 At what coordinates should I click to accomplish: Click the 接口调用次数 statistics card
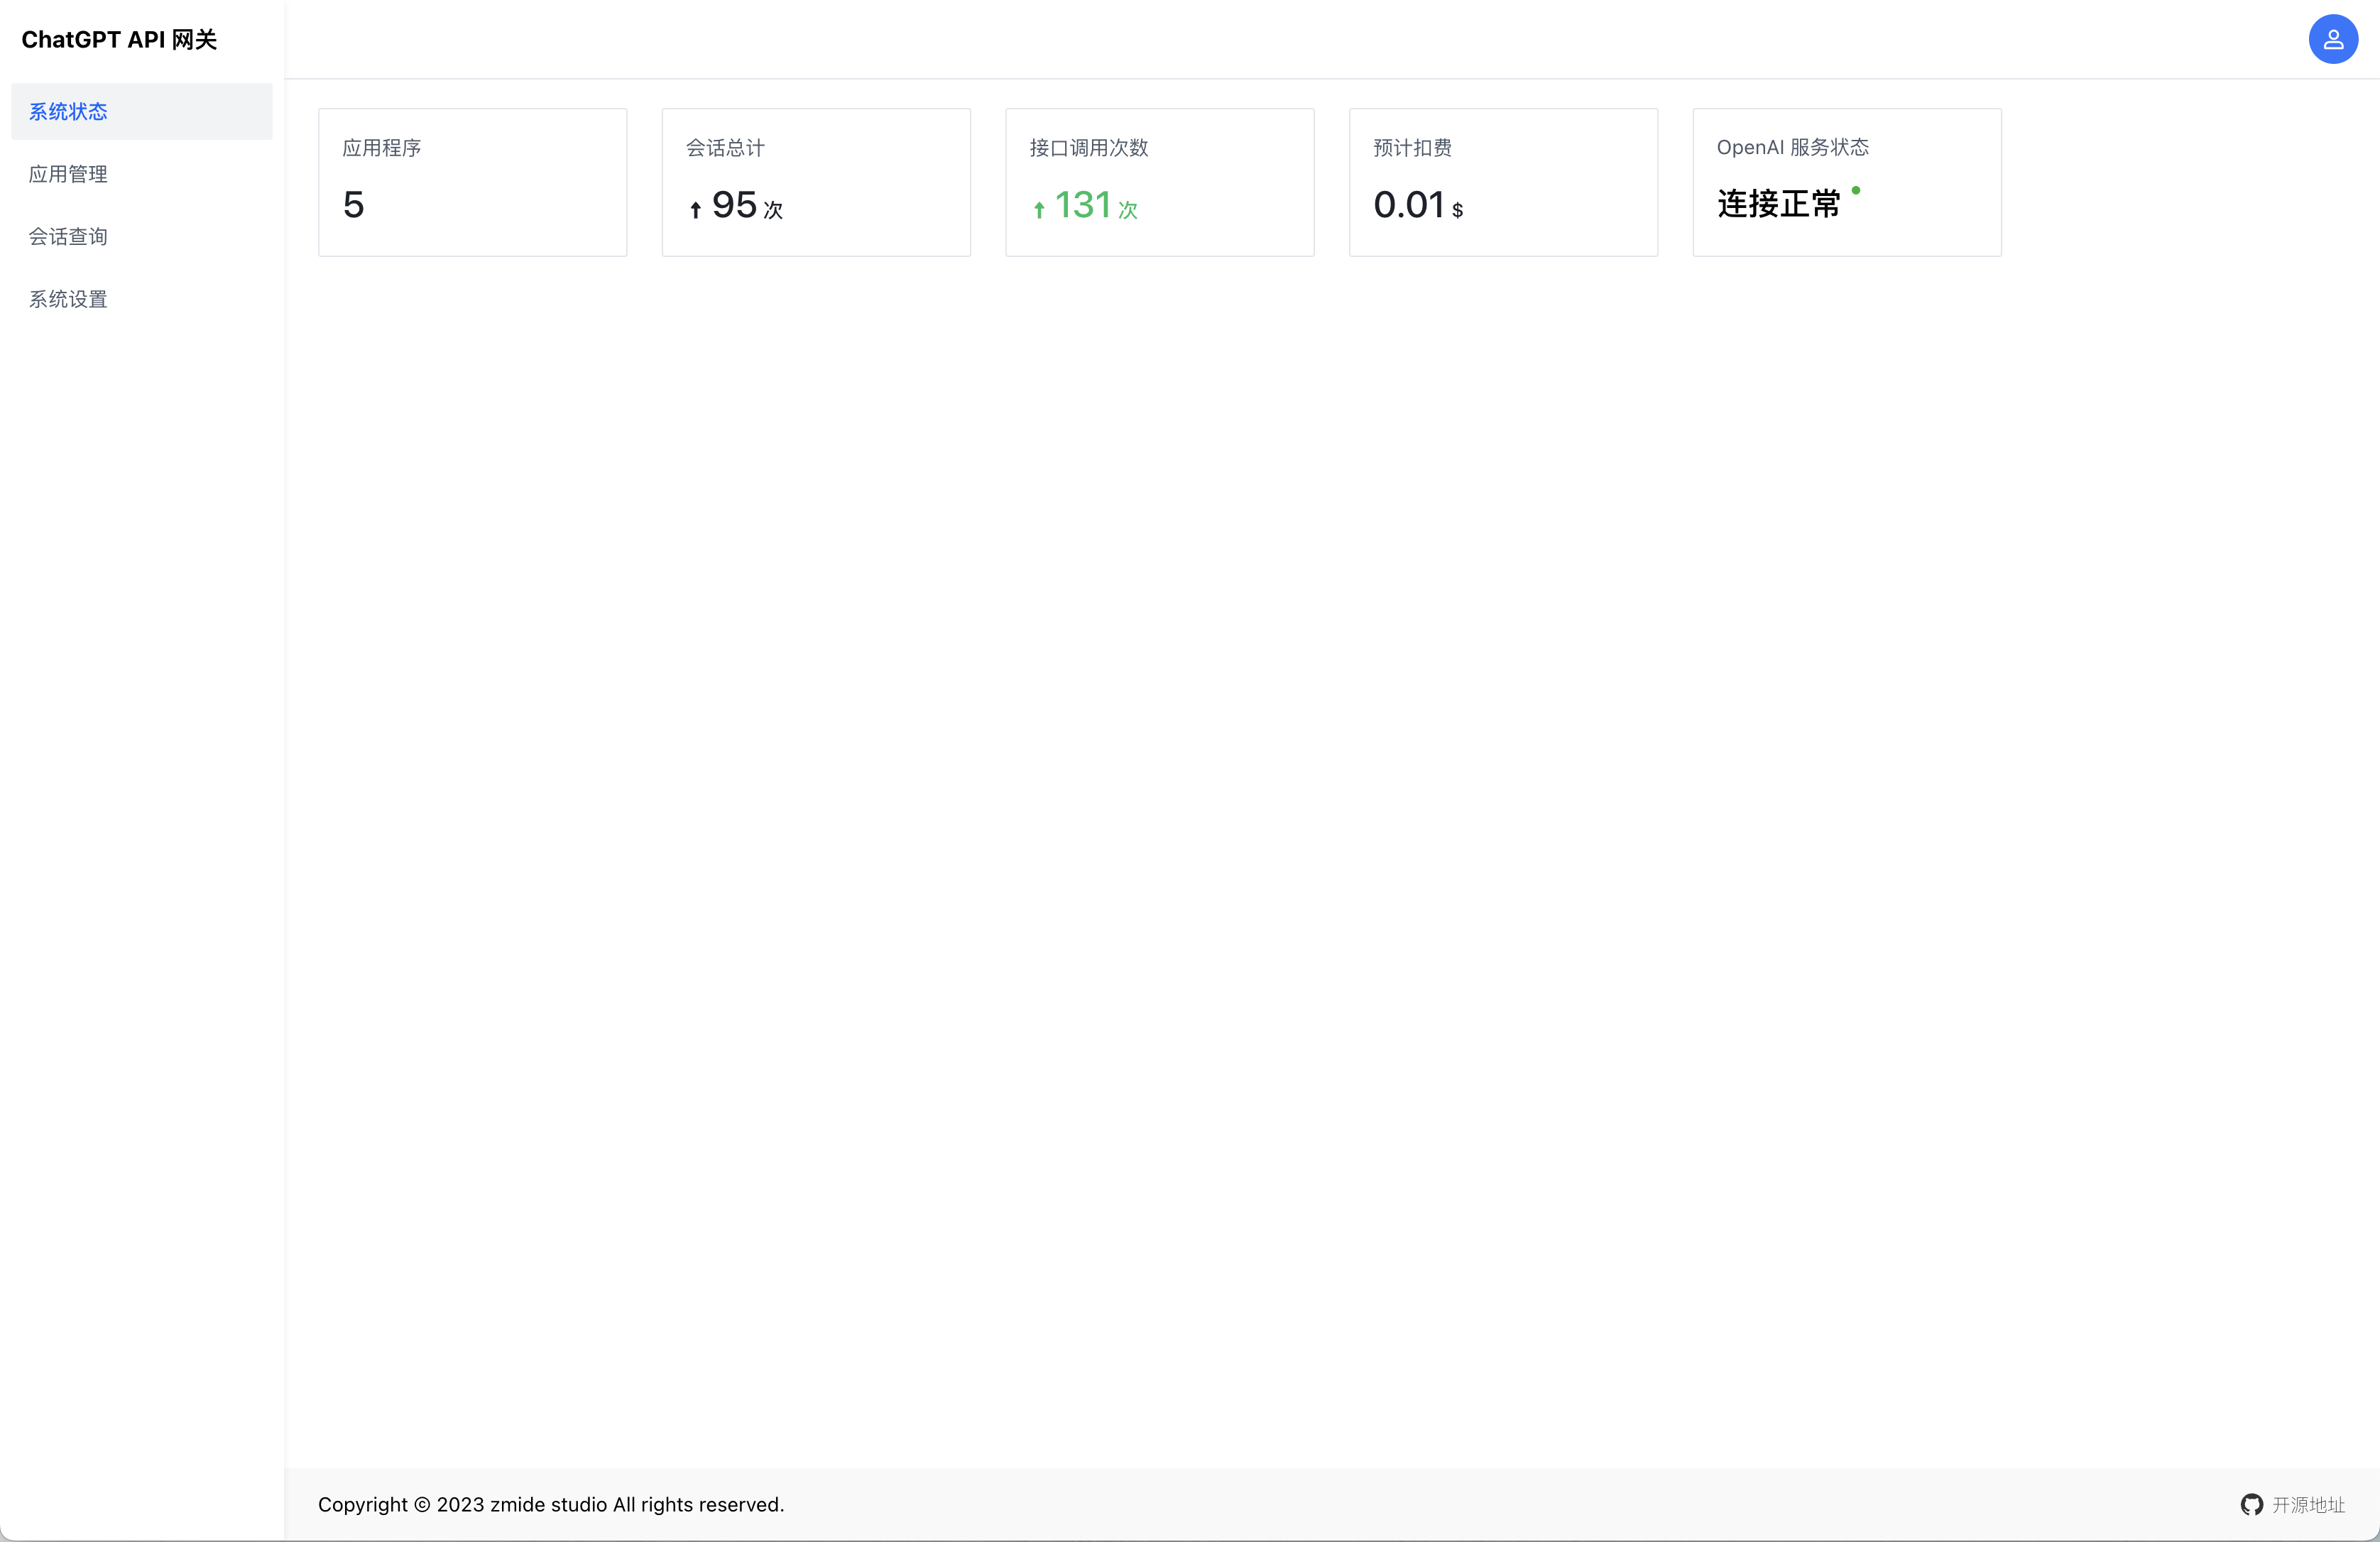[x=1159, y=182]
